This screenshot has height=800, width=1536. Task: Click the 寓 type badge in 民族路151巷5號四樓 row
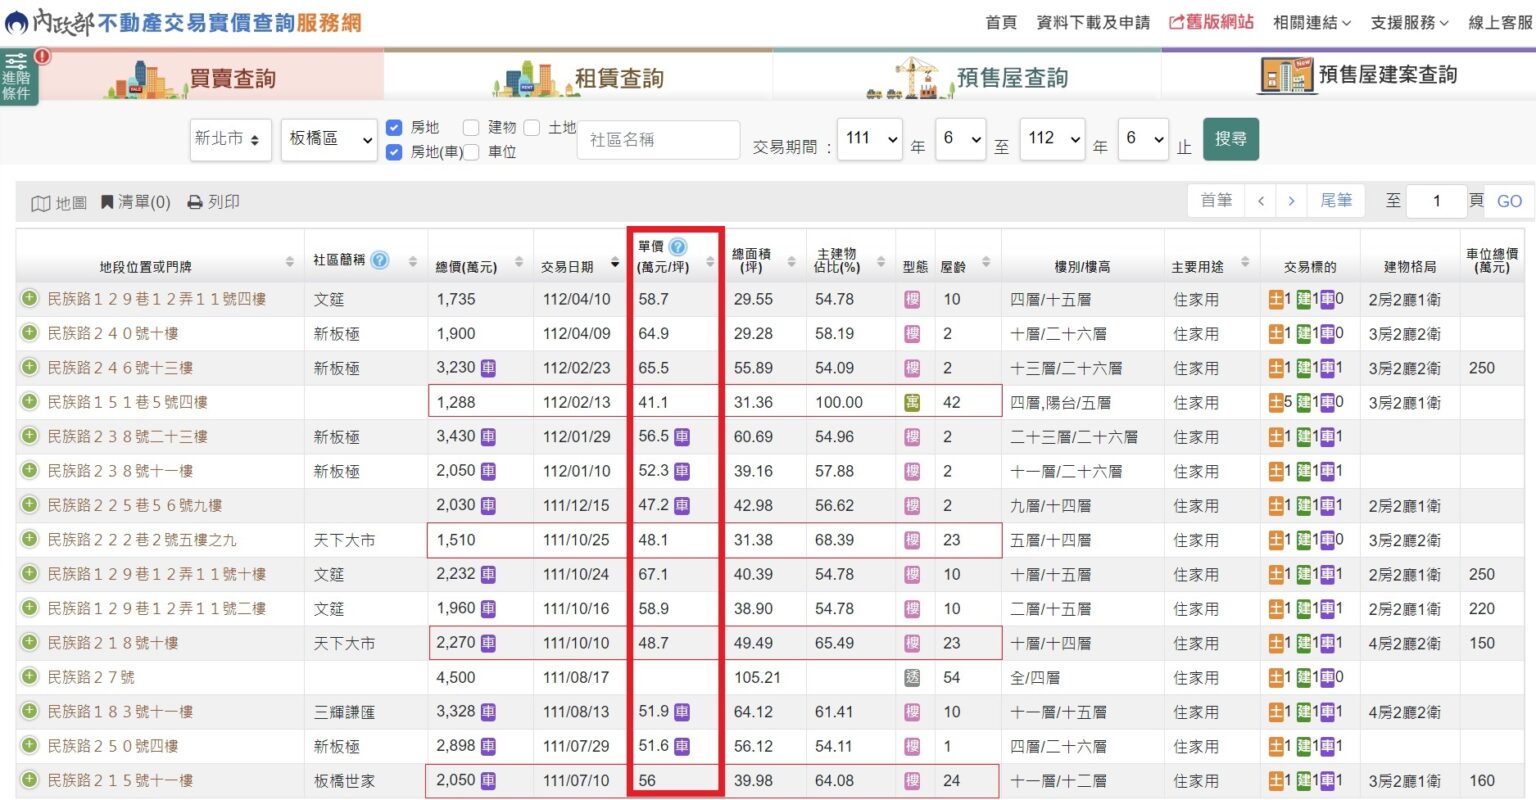click(x=912, y=402)
